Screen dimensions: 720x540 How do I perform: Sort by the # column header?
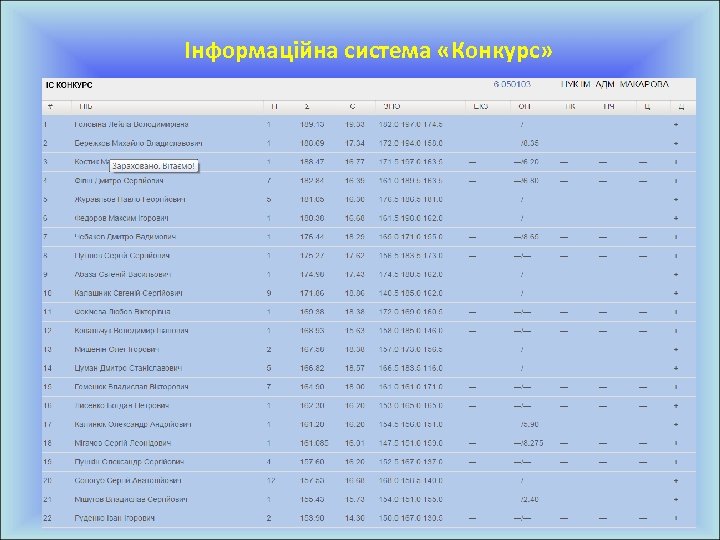coord(50,107)
